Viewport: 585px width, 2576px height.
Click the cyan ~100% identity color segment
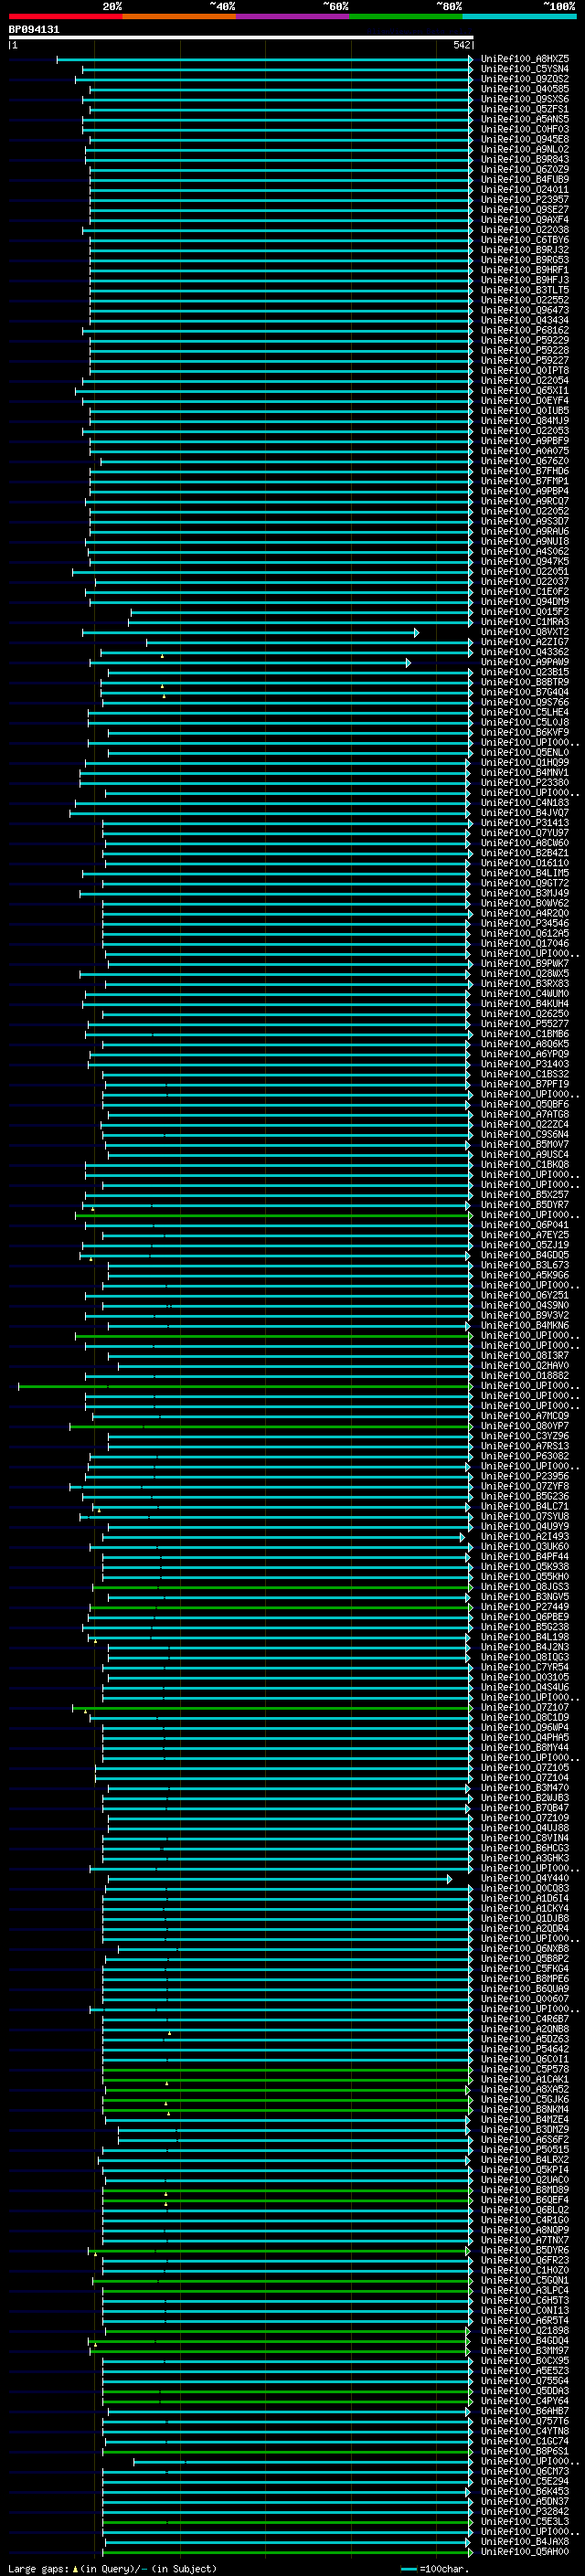click(x=519, y=16)
